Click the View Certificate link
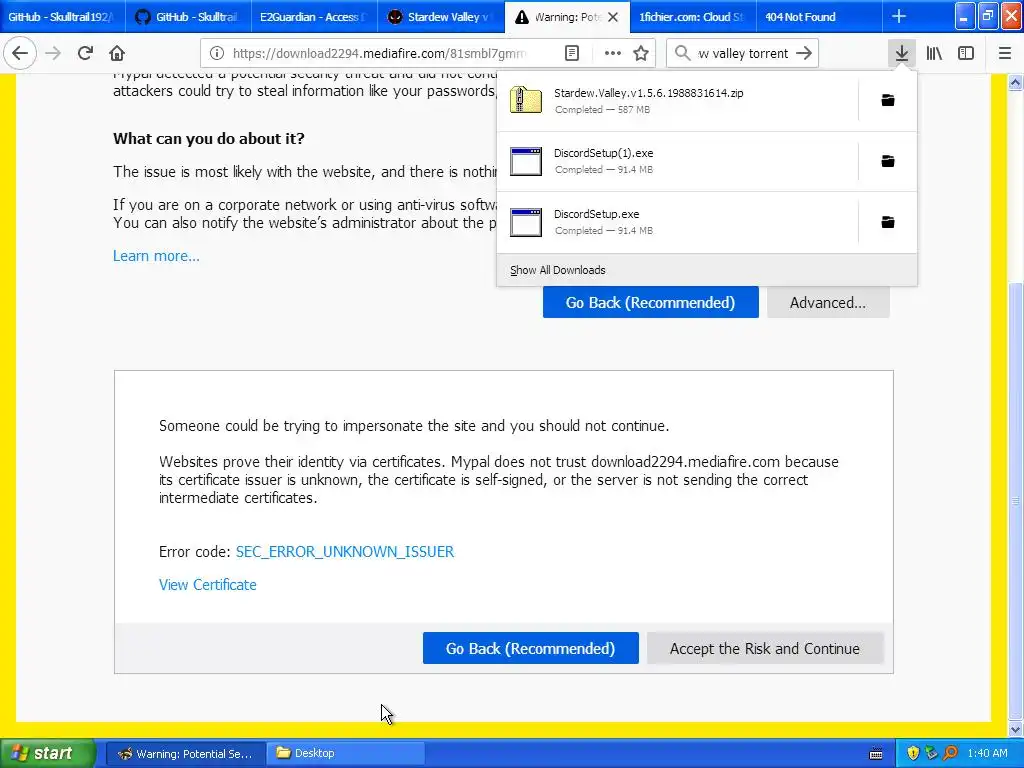The image size is (1024, 768). point(208,584)
